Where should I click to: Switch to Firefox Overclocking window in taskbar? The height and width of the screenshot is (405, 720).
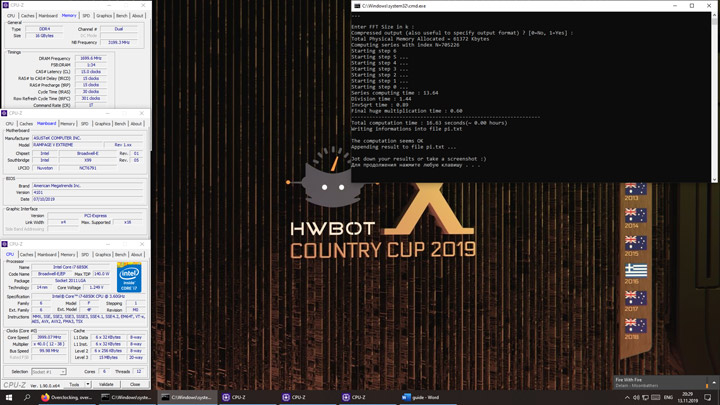[x=67, y=398]
